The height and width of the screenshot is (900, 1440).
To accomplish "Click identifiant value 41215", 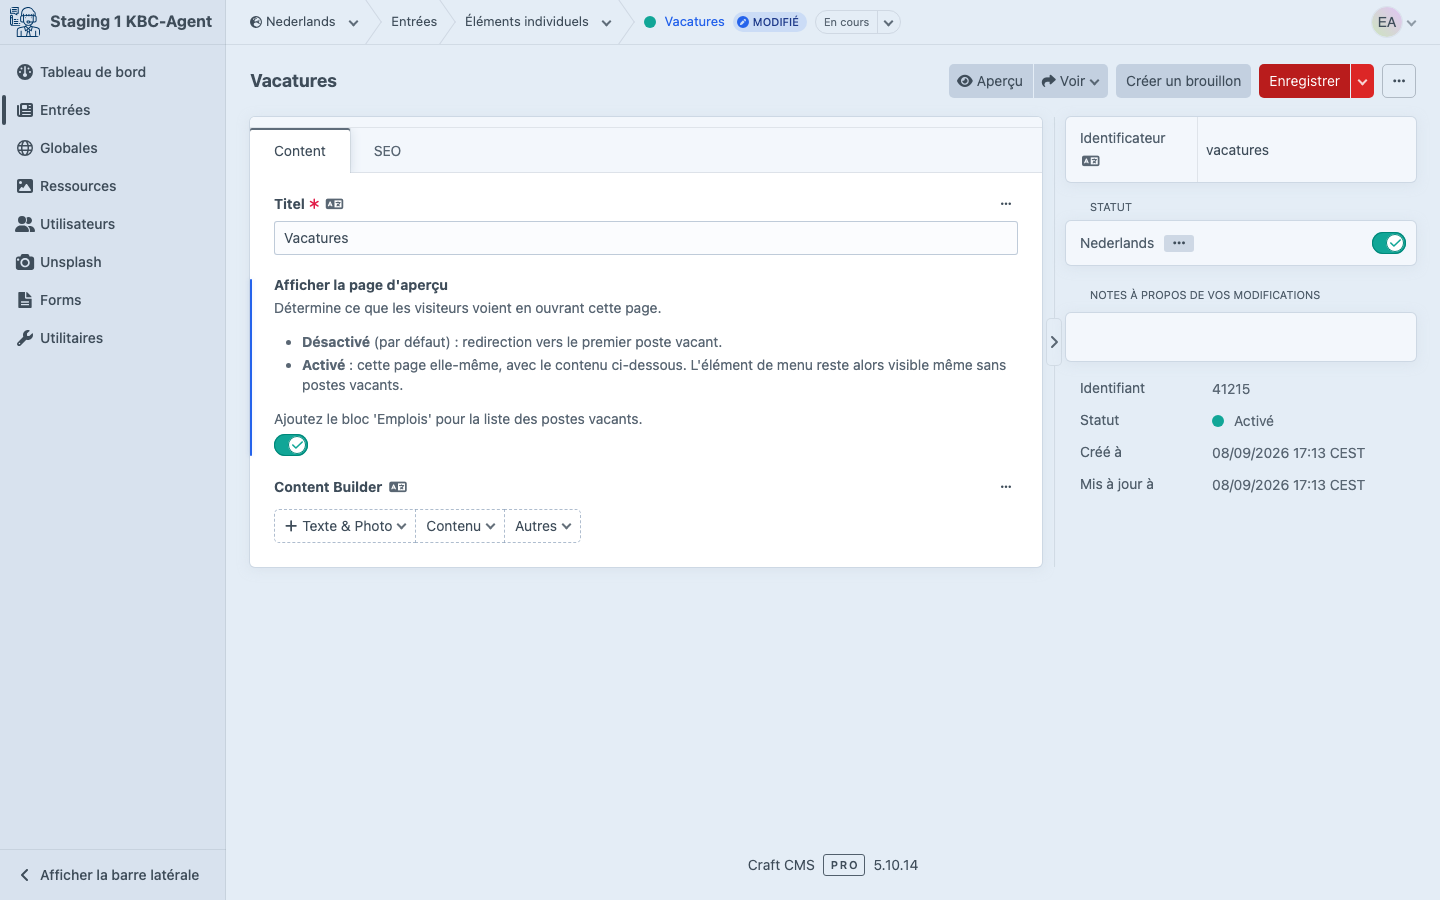I will coord(1231,389).
